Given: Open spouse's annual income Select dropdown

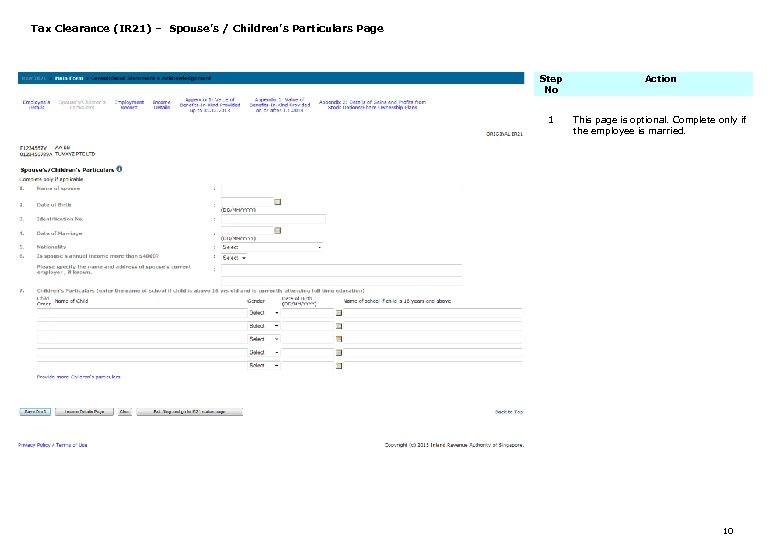Looking at the screenshot, I should pos(234,258).
